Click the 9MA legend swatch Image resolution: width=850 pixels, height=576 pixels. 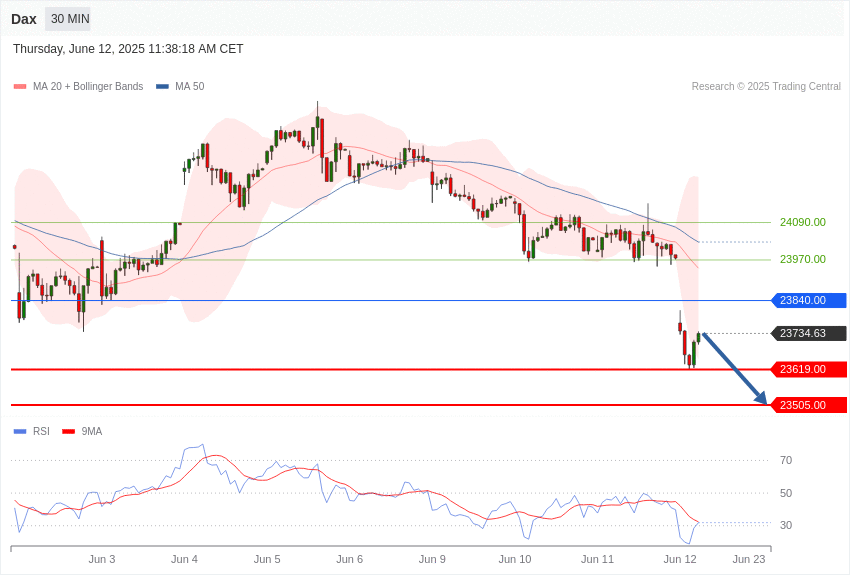(x=68, y=432)
